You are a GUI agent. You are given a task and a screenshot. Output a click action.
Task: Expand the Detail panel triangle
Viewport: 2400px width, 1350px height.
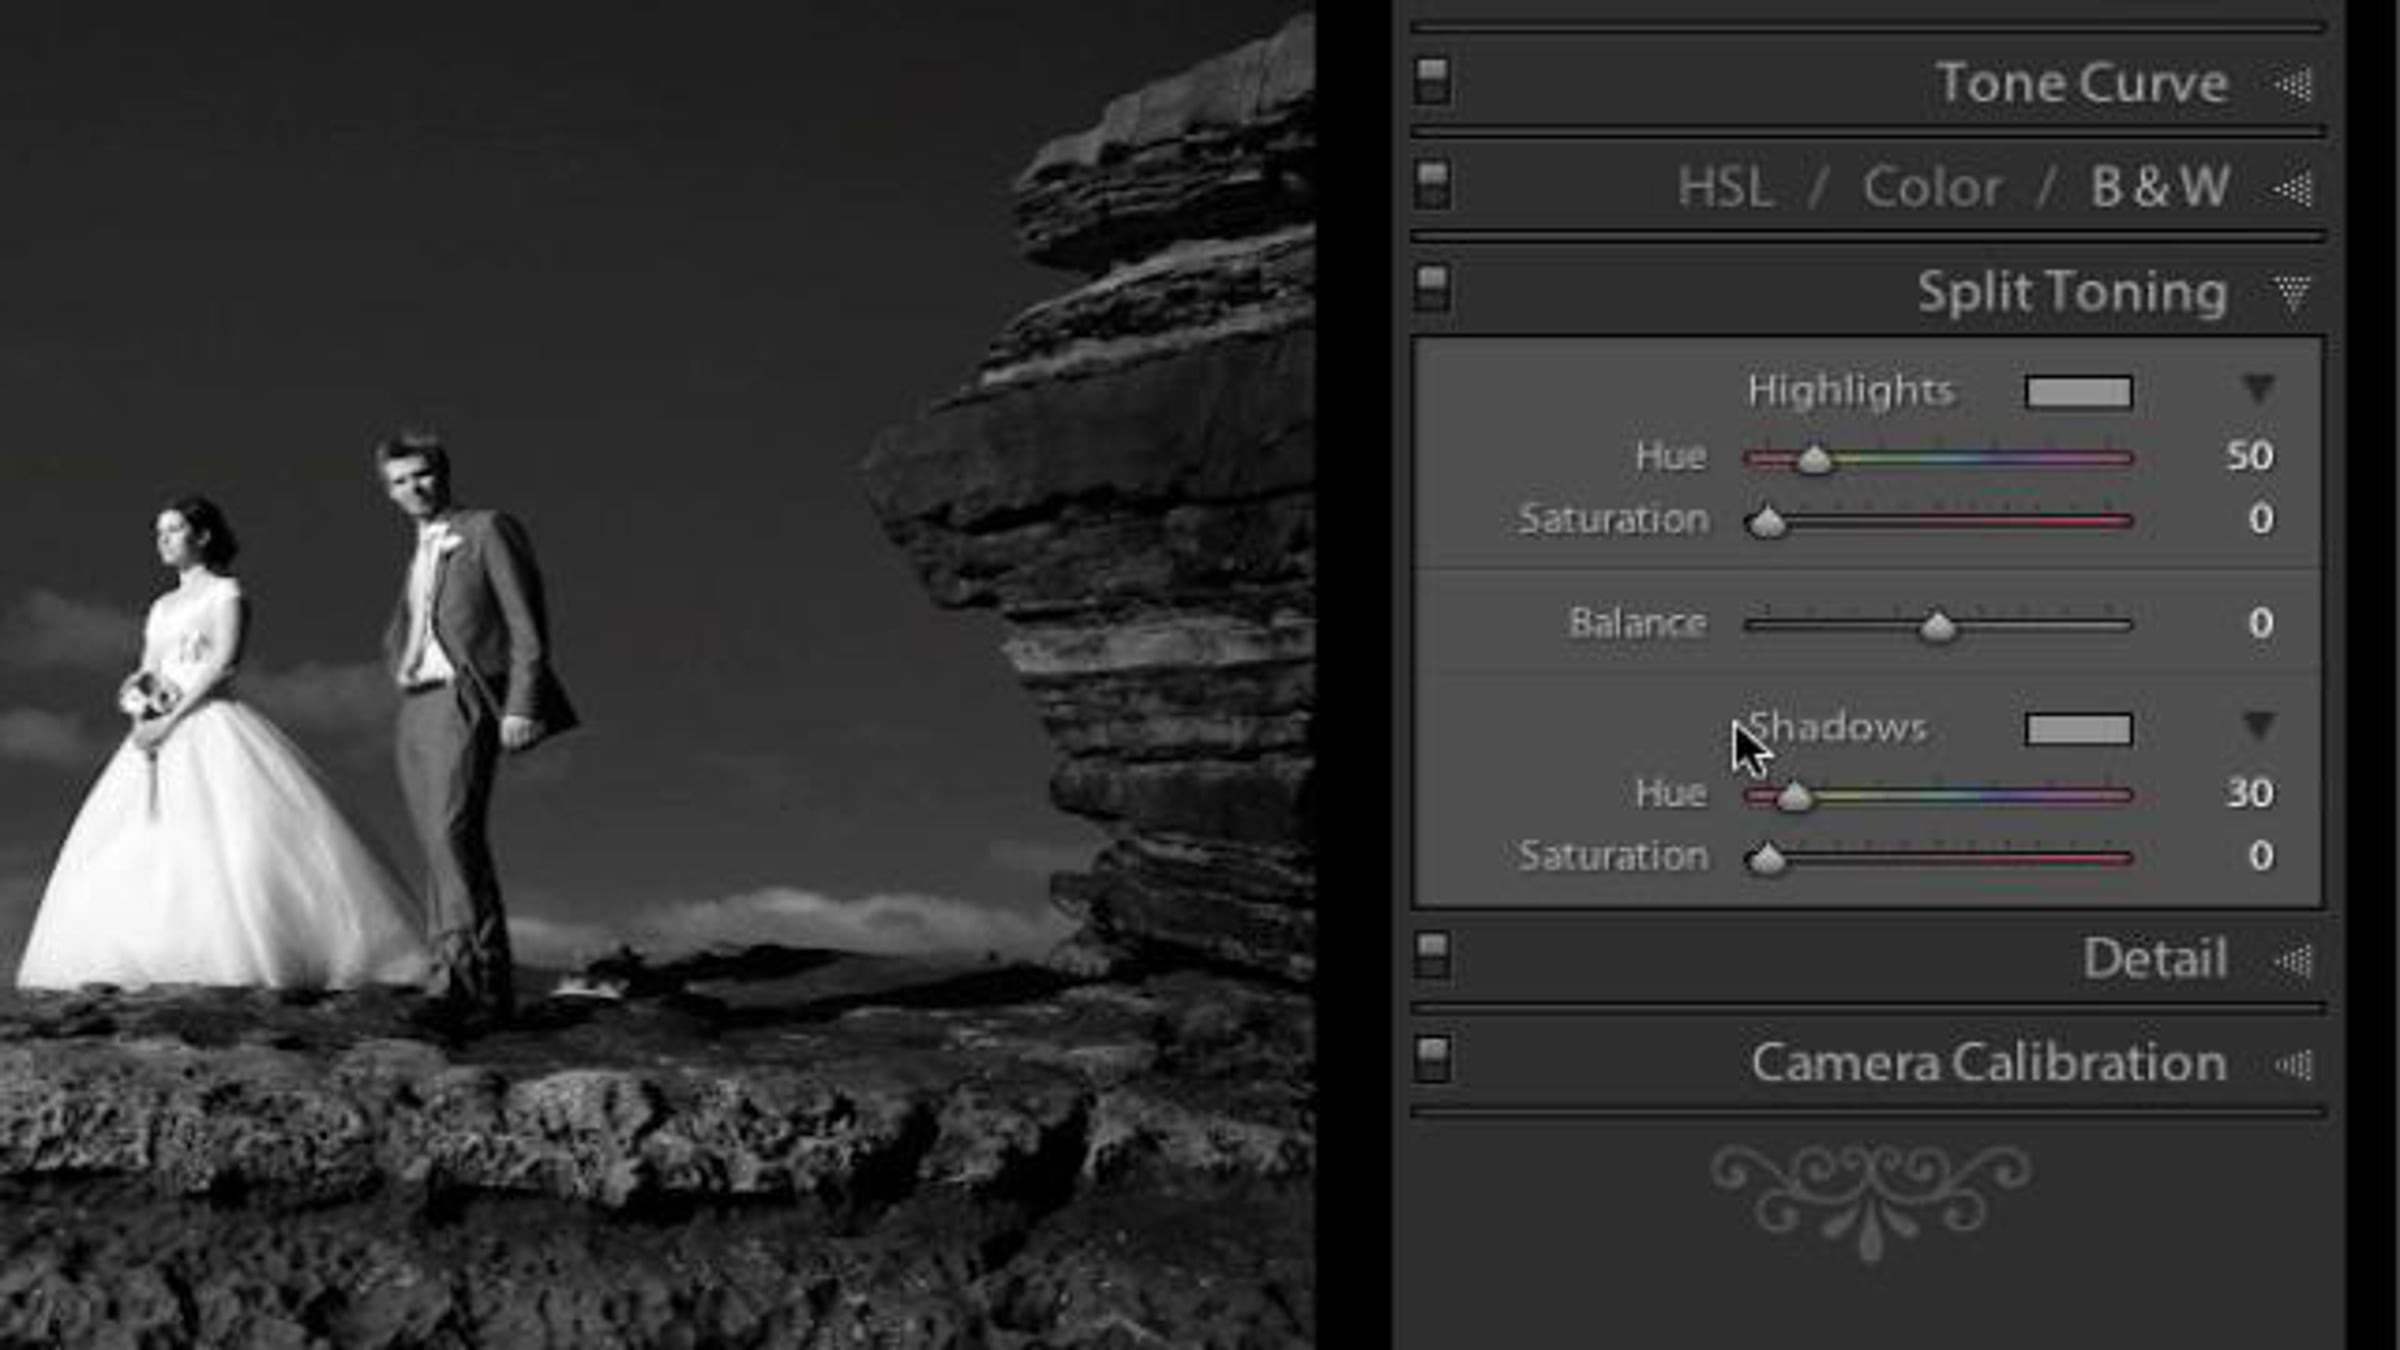pos(2293,961)
